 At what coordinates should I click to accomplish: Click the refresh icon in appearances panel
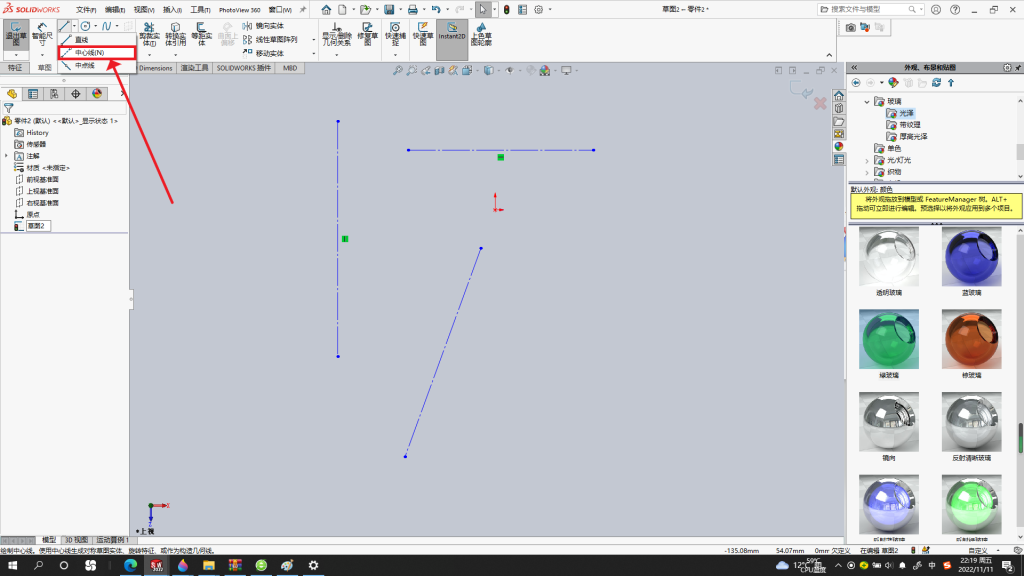(936, 83)
